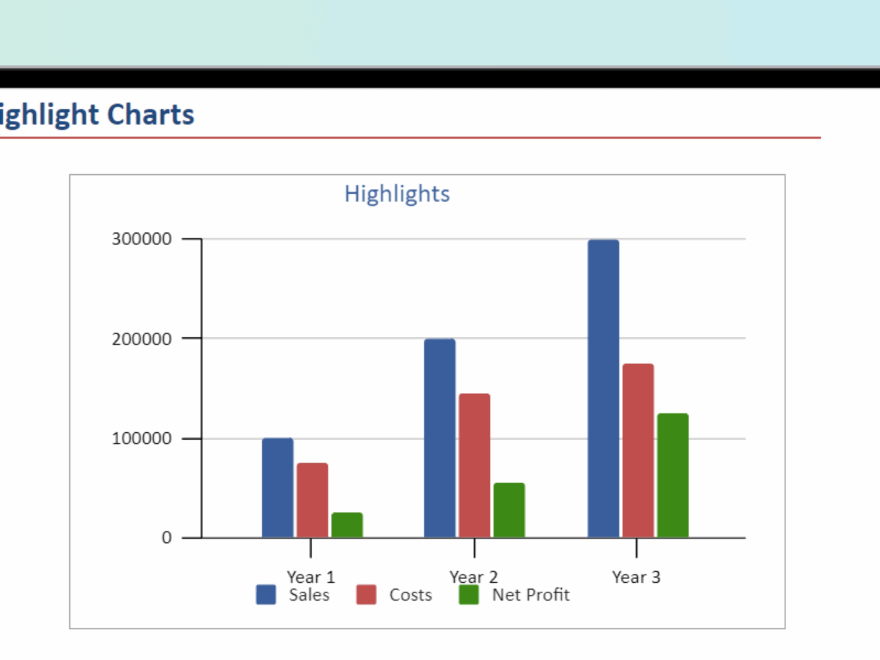Click the green Net Profit legend swatch

tap(469, 595)
